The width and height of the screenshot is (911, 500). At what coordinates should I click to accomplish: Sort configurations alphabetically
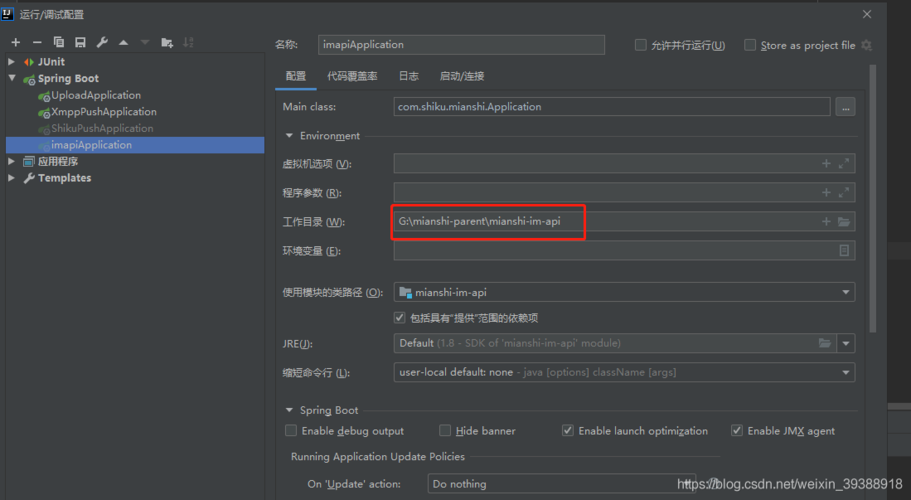pyautogui.click(x=188, y=42)
